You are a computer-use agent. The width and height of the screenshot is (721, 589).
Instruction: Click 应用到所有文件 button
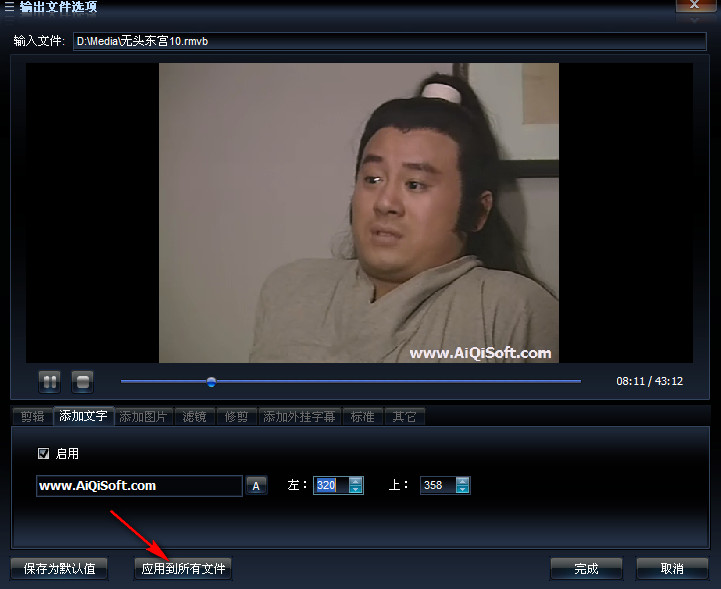[x=183, y=569]
